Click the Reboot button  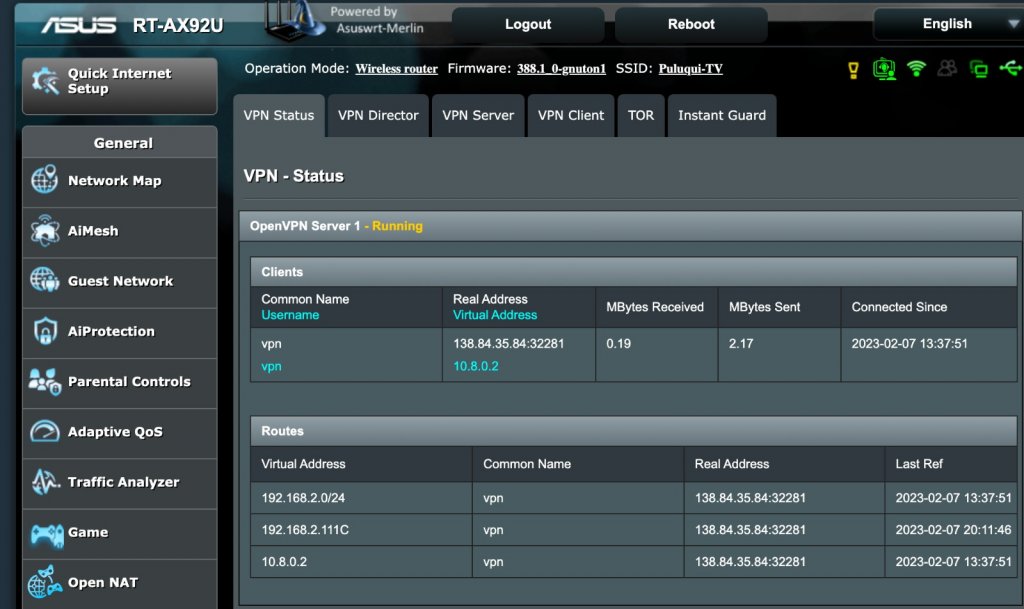(691, 24)
